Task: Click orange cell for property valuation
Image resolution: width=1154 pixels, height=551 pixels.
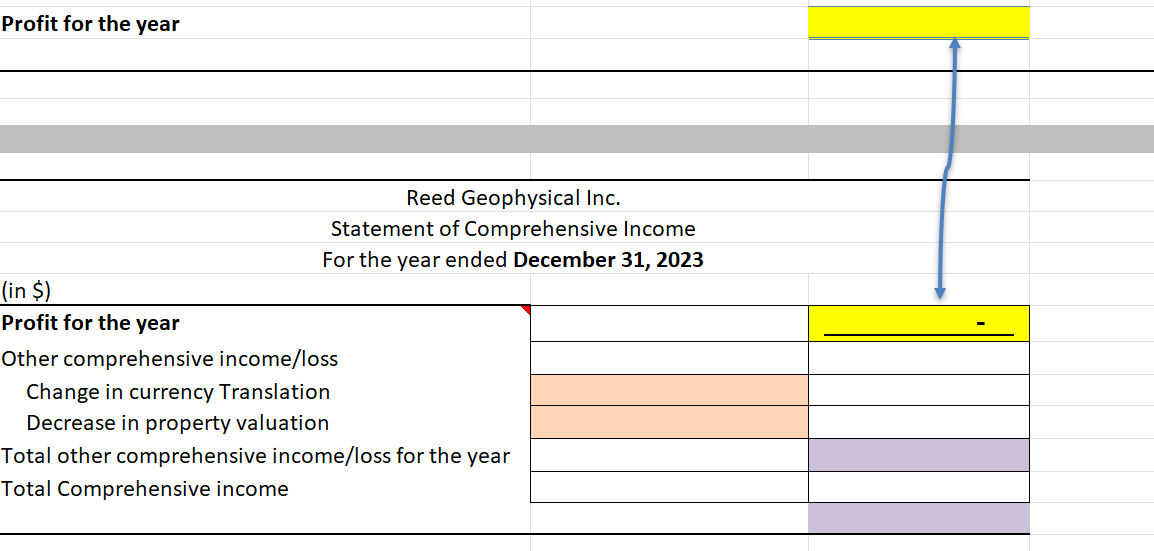Action: pyautogui.click(x=669, y=422)
